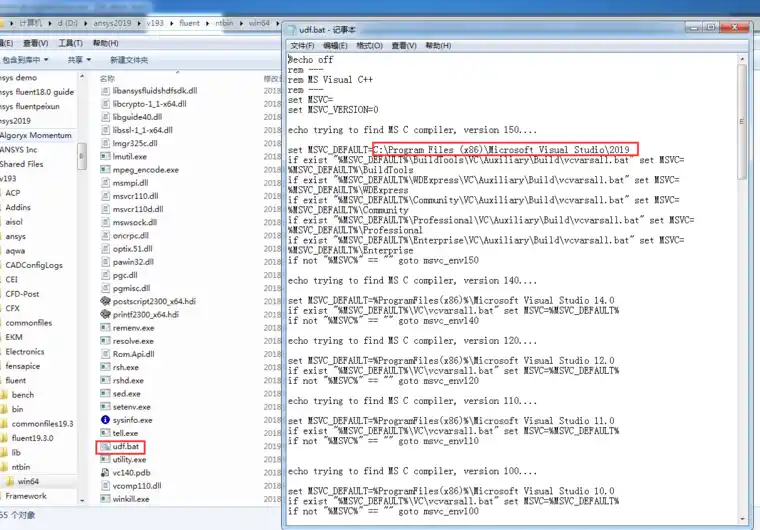
Task: Select Framework folder in navigation tree
Action: pyautogui.click(x=26, y=496)
